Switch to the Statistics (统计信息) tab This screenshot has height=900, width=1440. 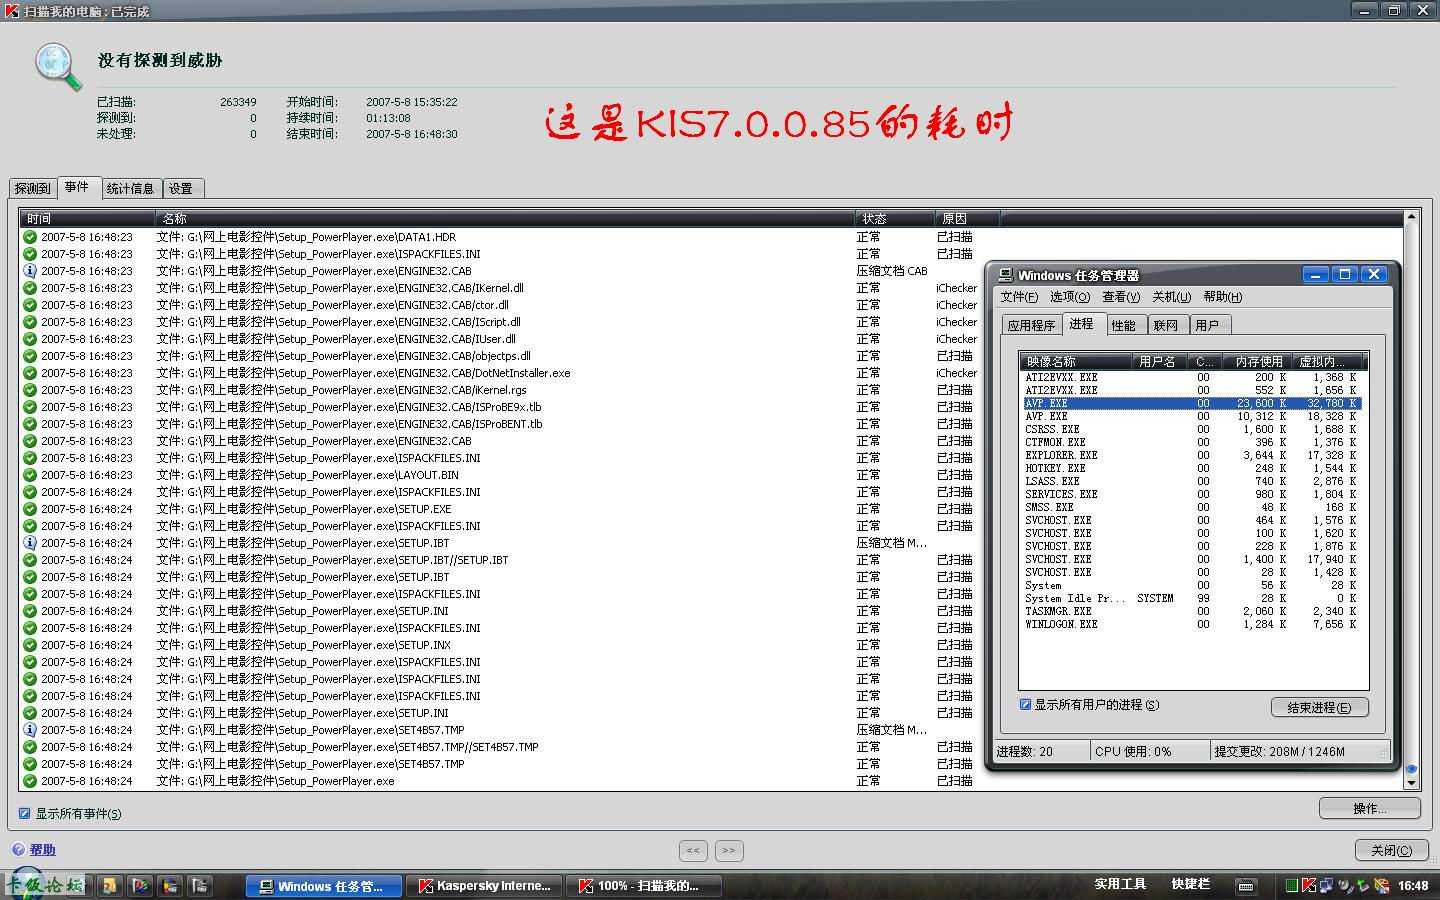point(131,188)
